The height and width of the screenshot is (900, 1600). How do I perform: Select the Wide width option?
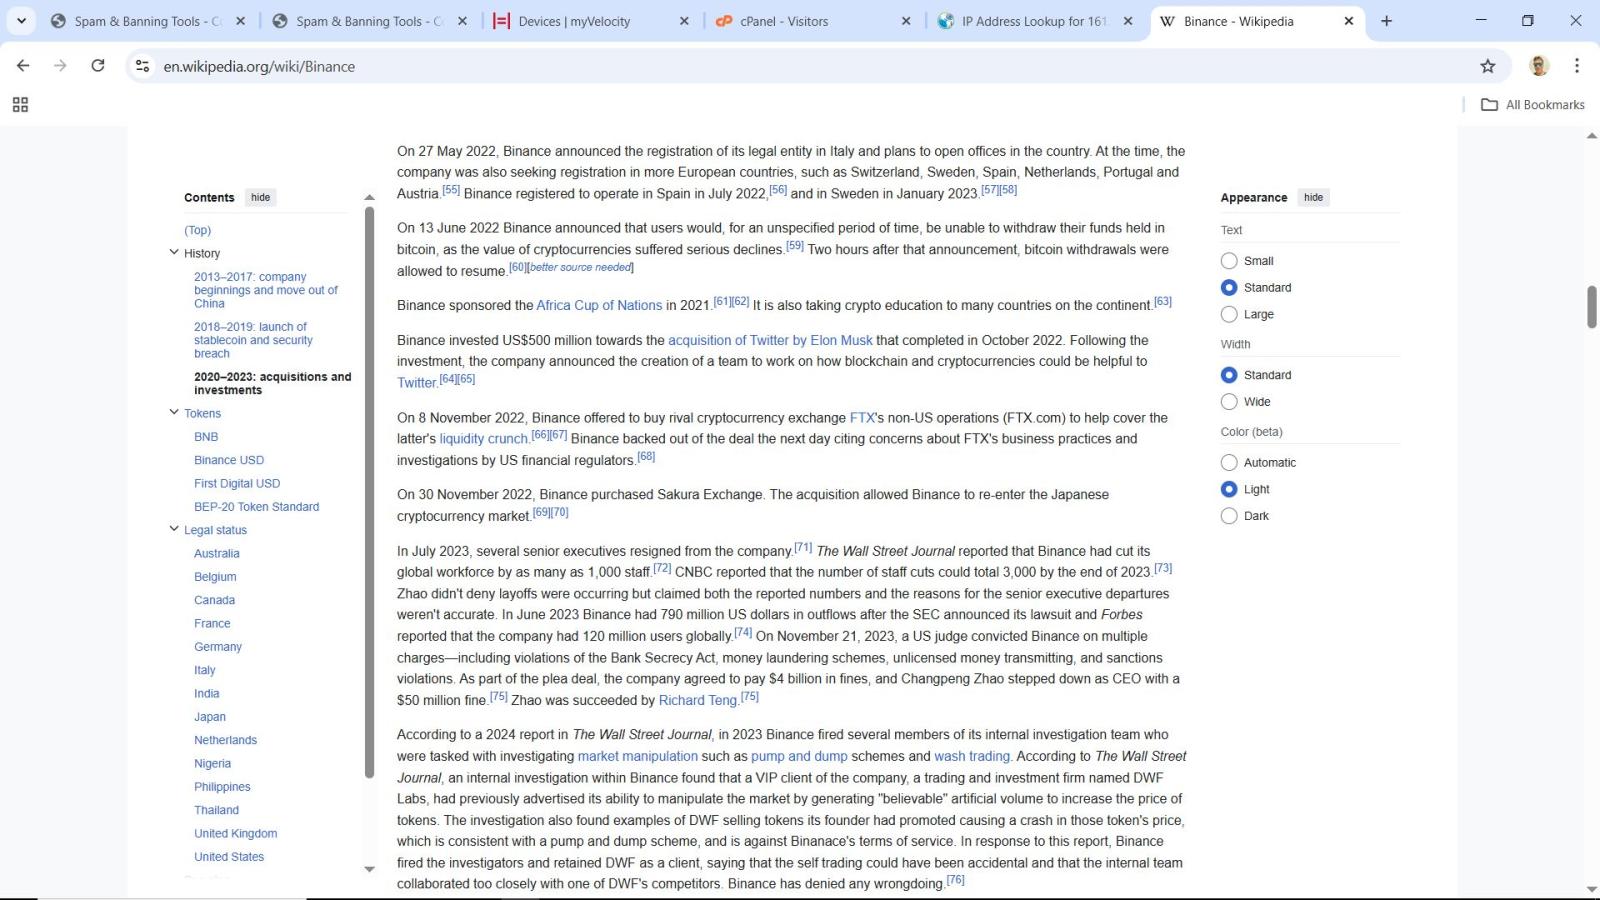coord(1229,402)
